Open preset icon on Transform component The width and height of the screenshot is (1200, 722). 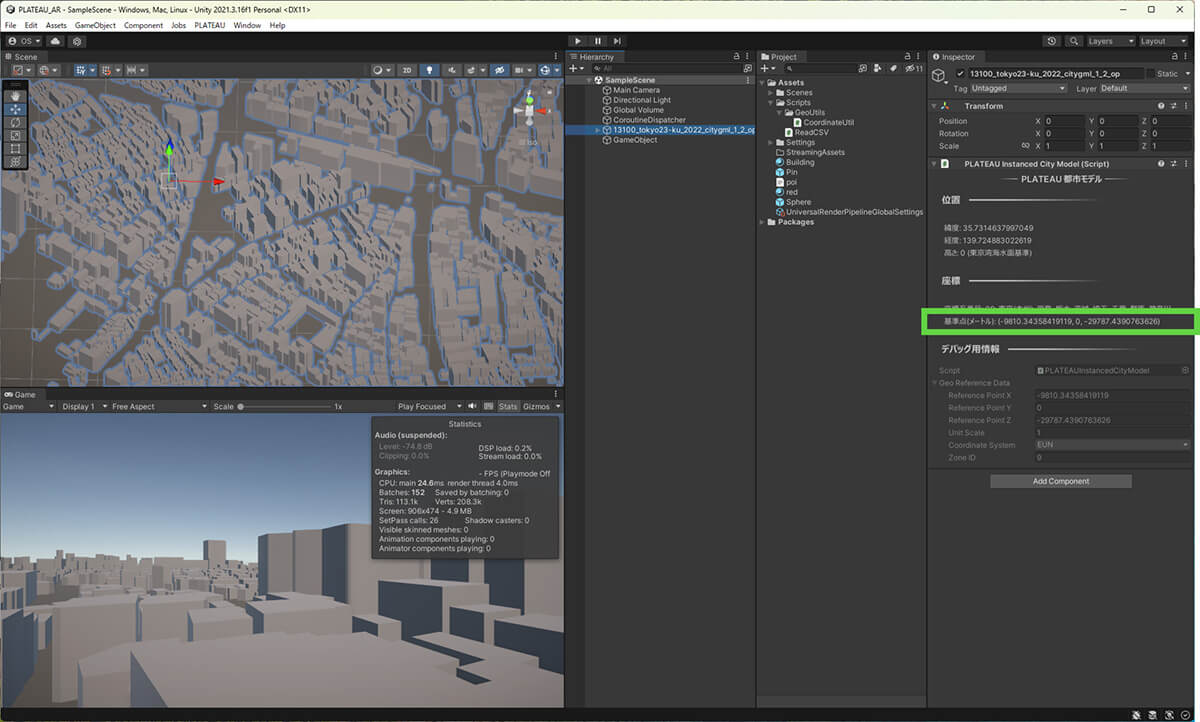1173,106
